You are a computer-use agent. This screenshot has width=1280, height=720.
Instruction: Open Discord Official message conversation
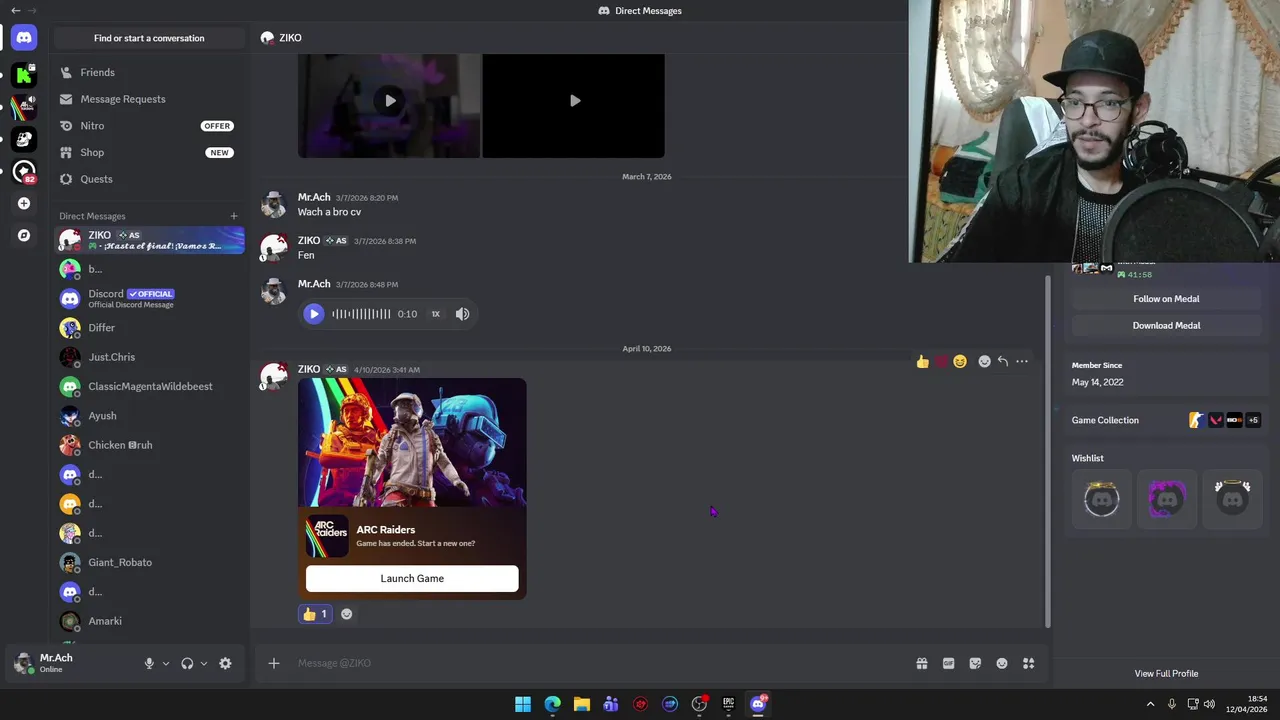(149, 298)
